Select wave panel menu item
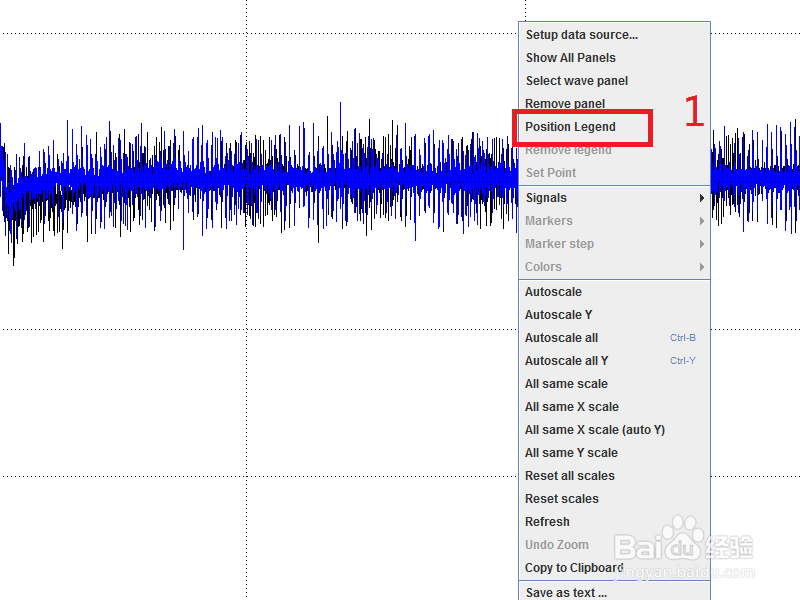The width and height of the screenshot is (800, 600). point(614,81)
